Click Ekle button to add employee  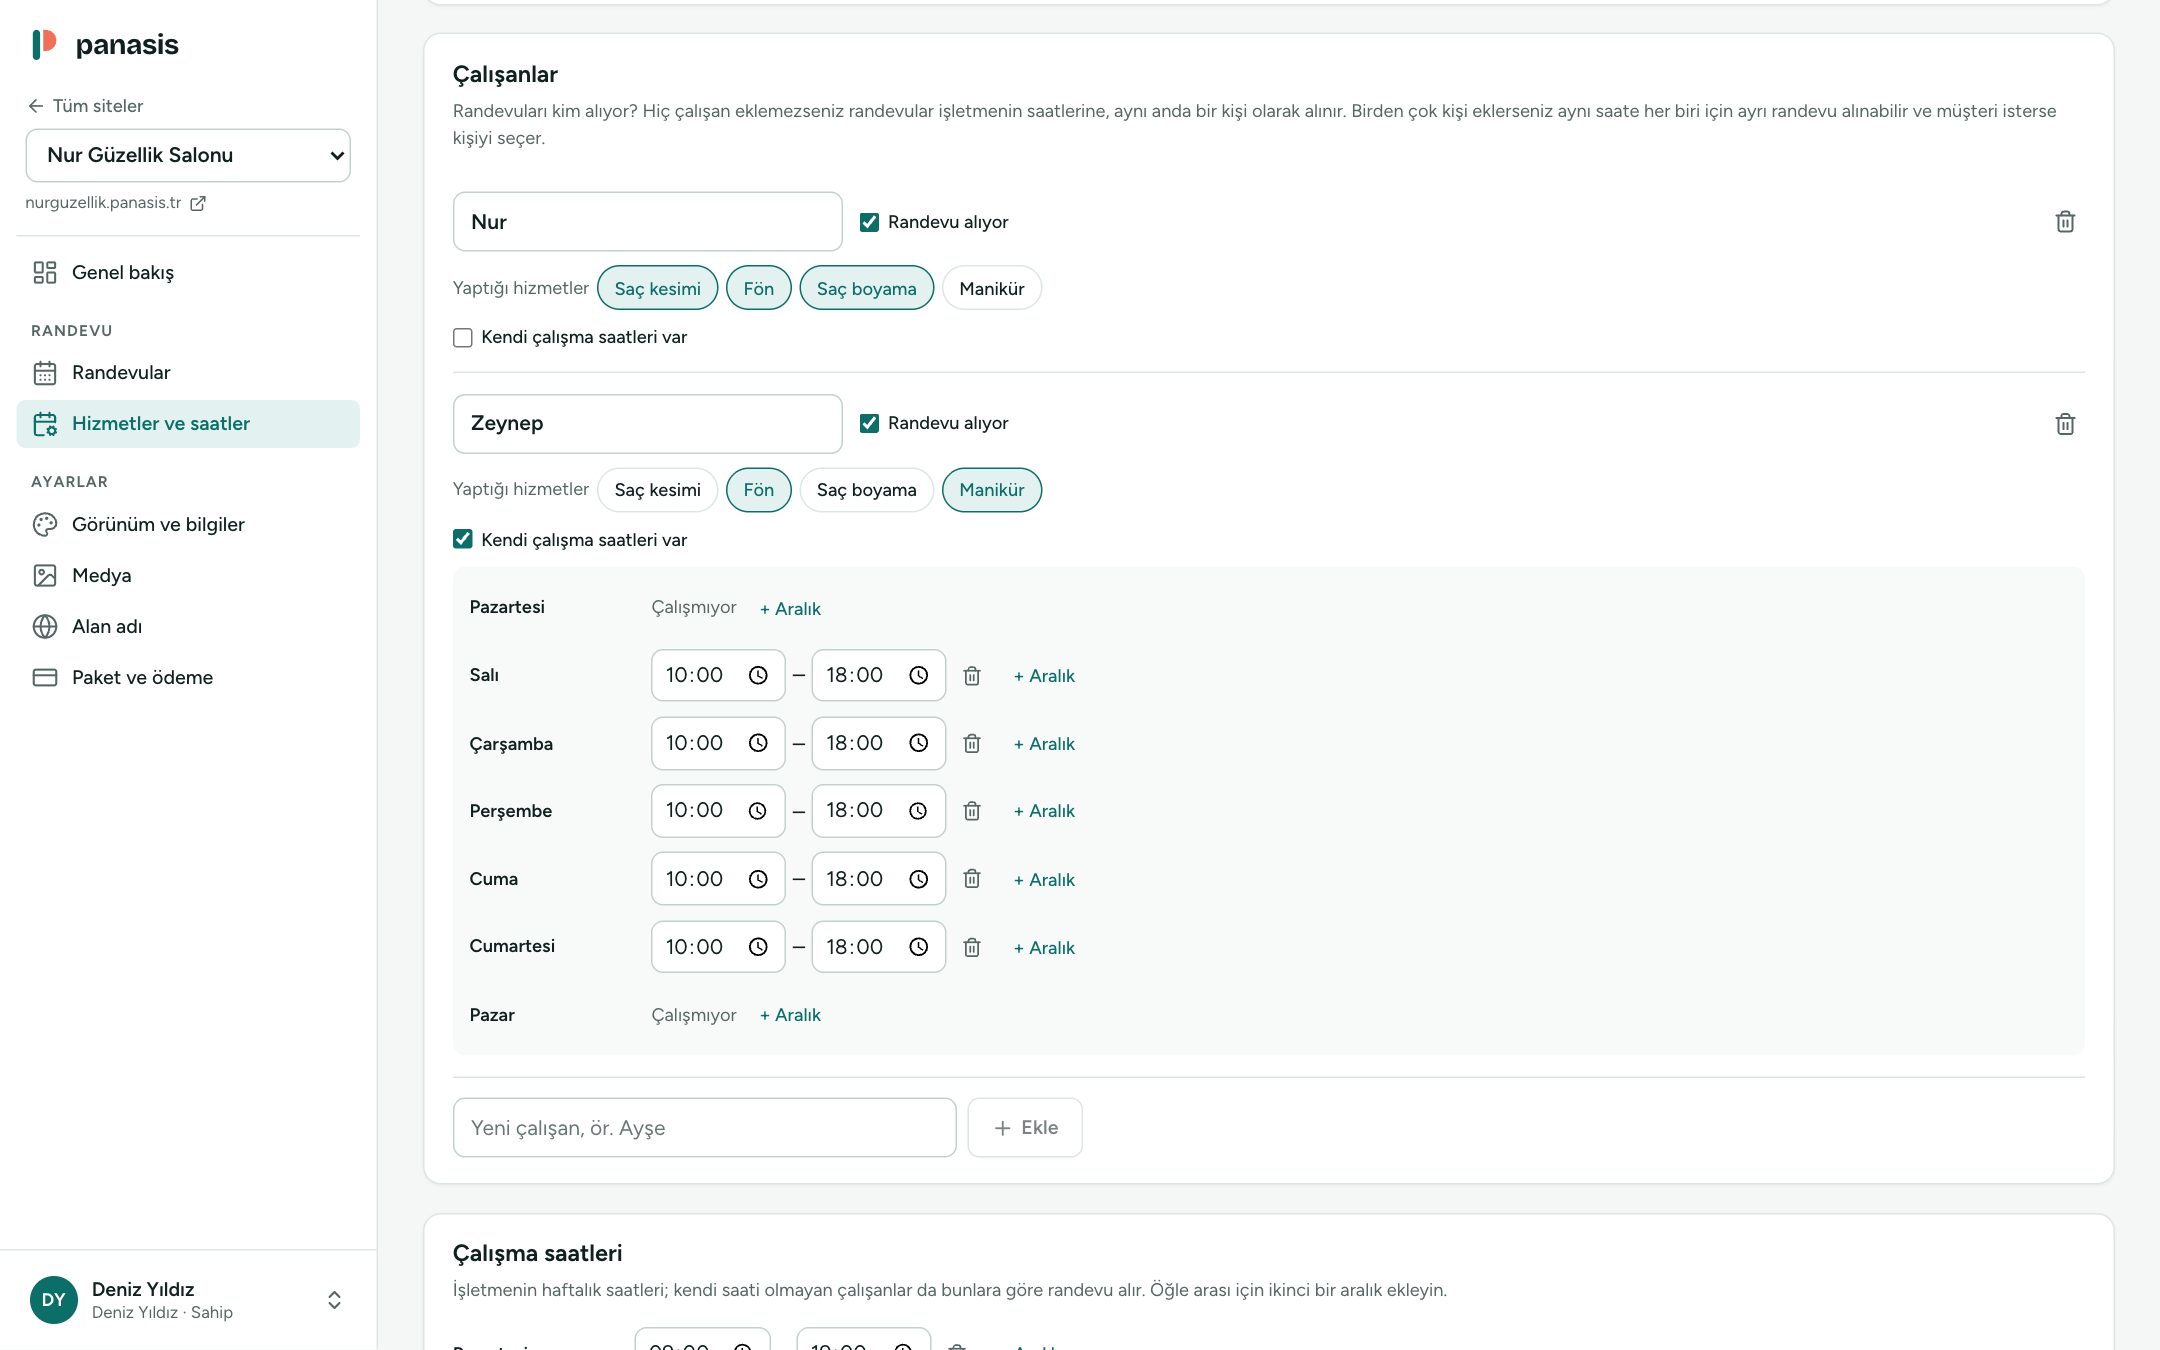[x=1025, y=1128]
